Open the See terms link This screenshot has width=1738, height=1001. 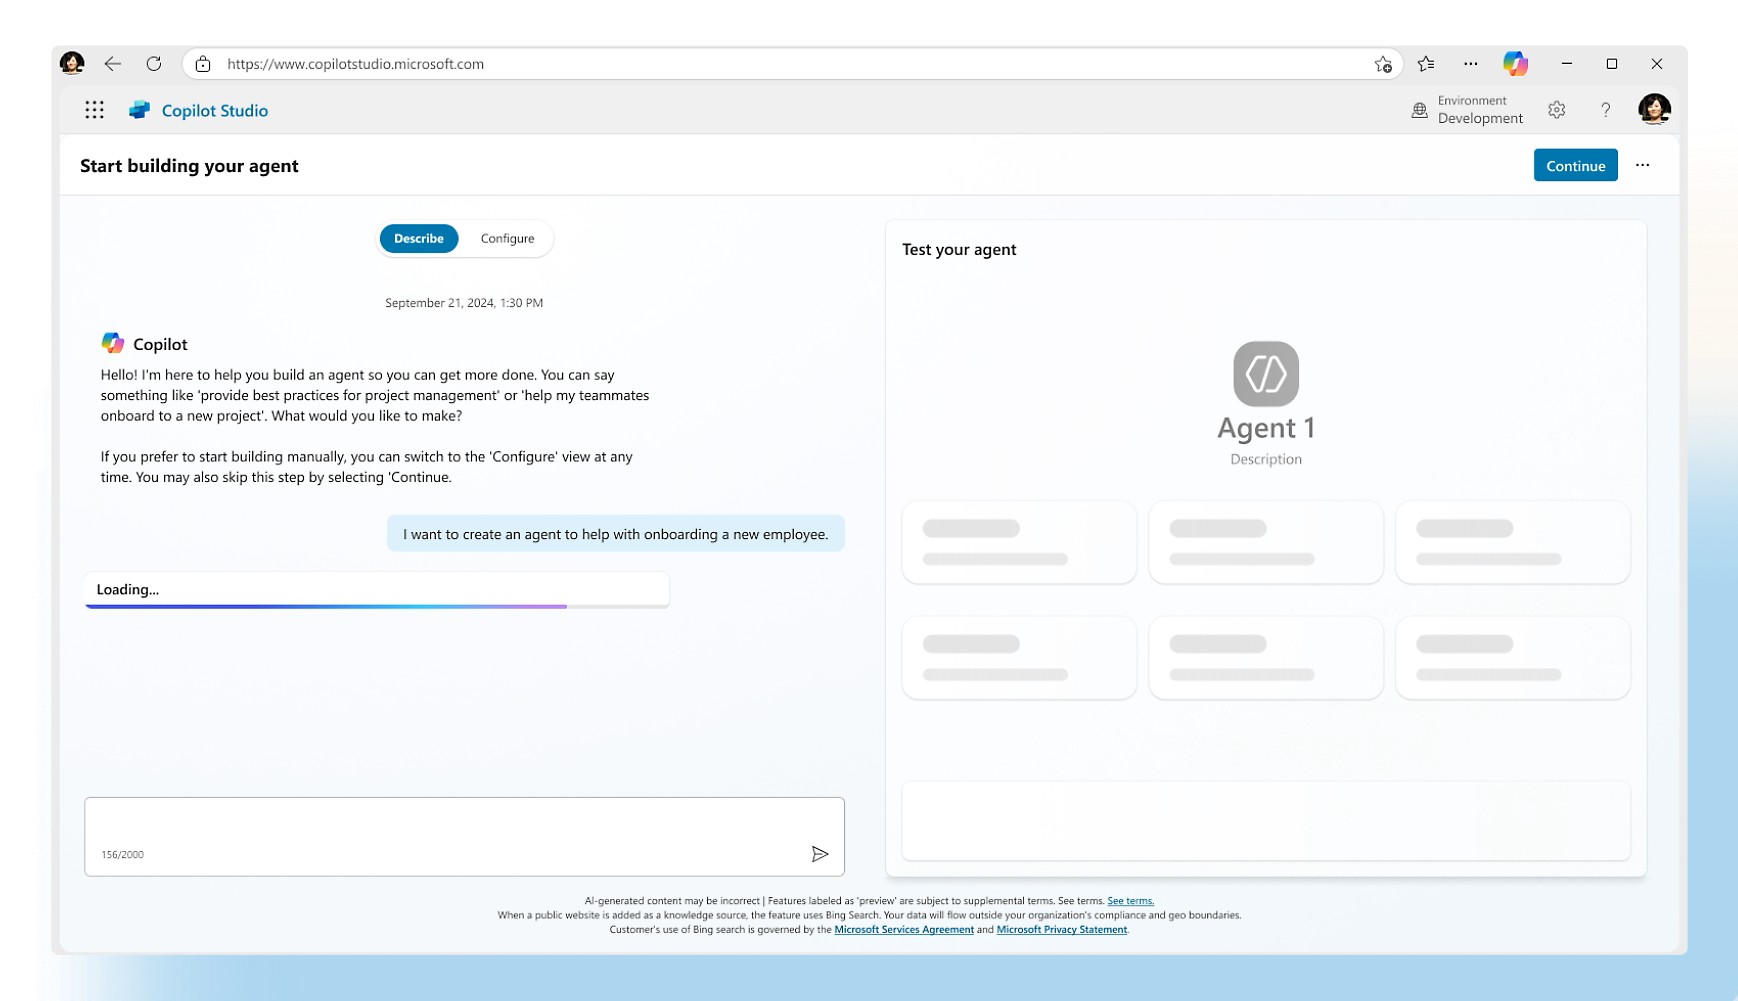1130,901
